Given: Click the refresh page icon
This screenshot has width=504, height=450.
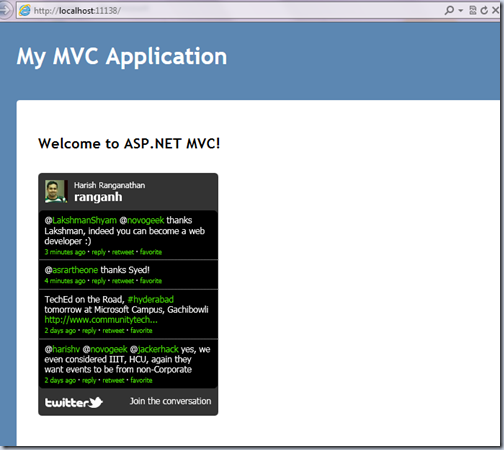Looking at the screenshot, I should point(484,10).
